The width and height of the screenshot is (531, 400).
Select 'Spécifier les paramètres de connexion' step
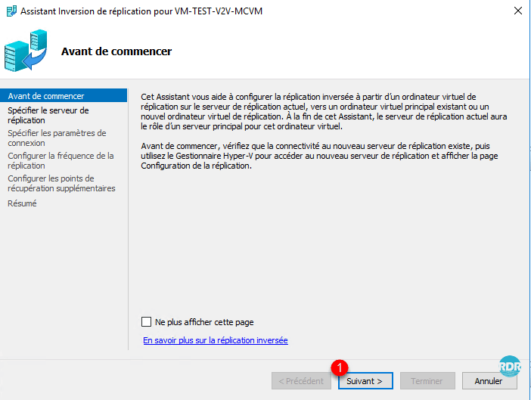pos(57,138)
